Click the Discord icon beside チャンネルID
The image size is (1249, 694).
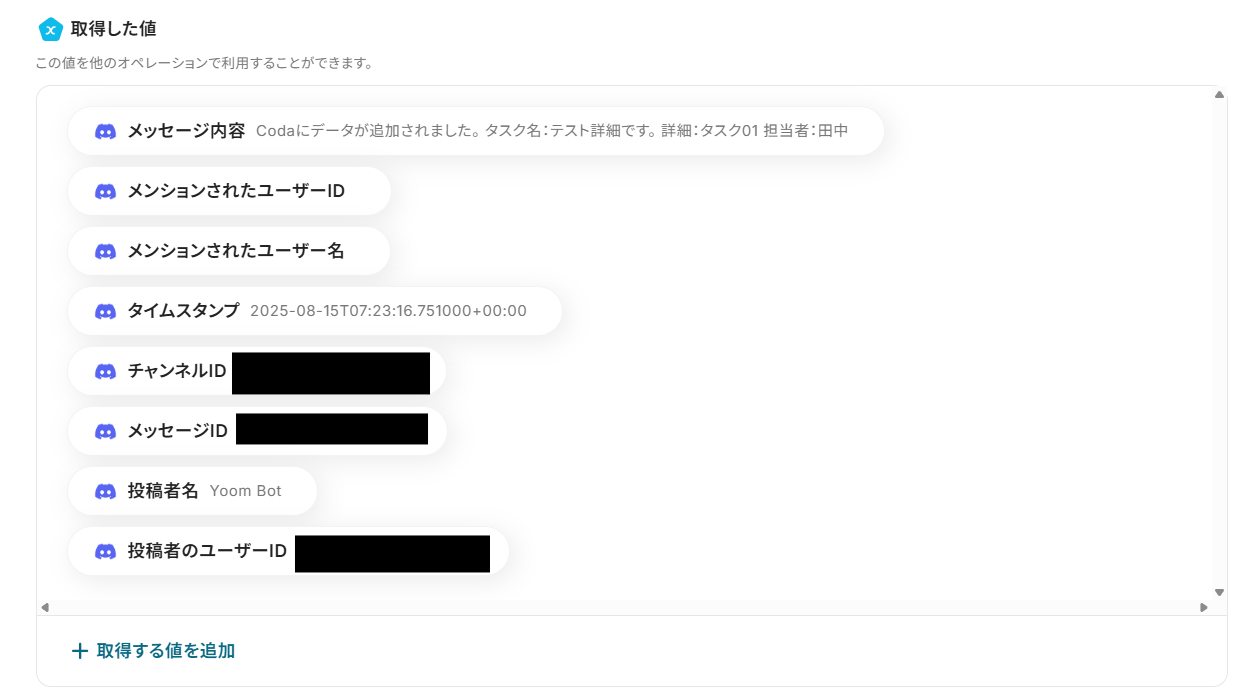105,371
